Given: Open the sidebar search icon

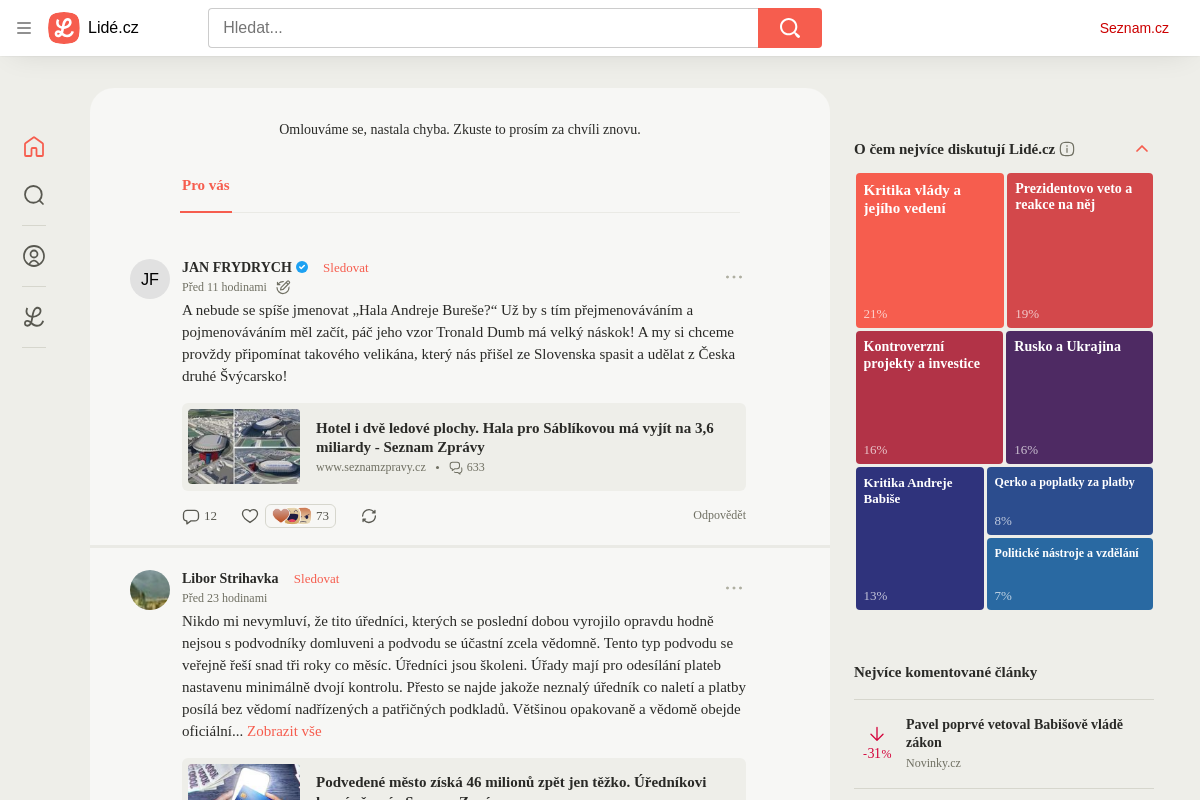Looking at the screenshot, I should click(x=34, y=195).
